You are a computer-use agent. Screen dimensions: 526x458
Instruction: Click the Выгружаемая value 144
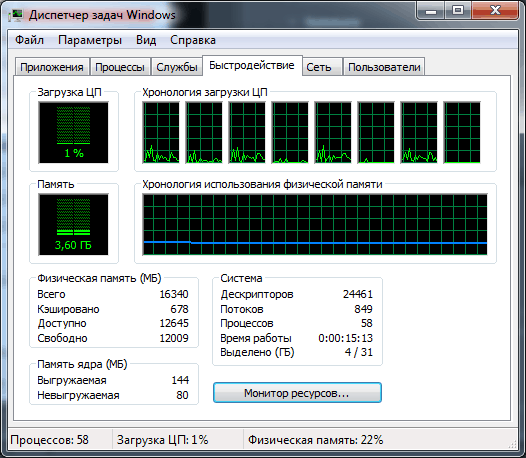coord(180,380)
